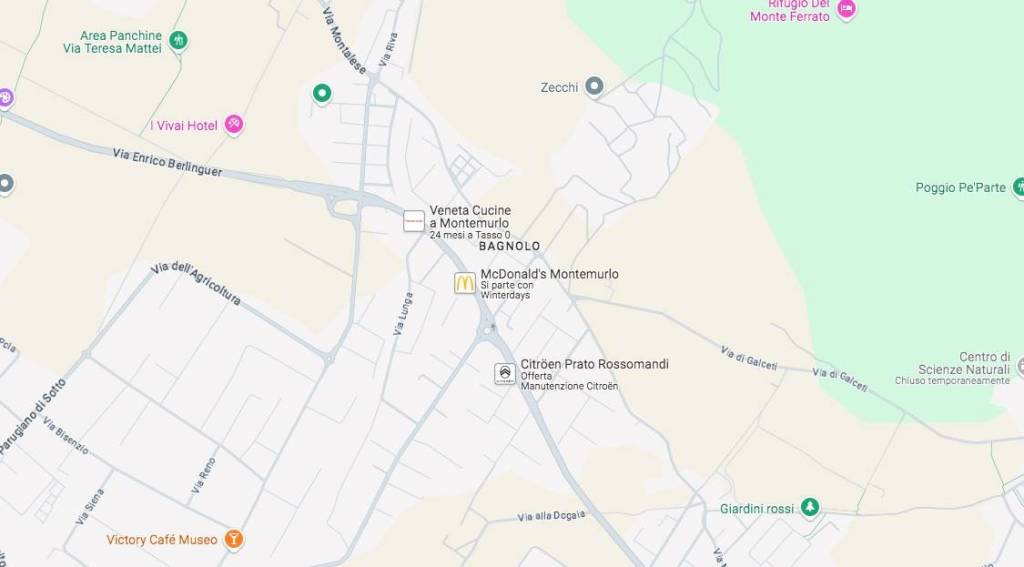1024x567 pixels.
Task: Click the BAGNOLO district label
Action: pos(509,246)
